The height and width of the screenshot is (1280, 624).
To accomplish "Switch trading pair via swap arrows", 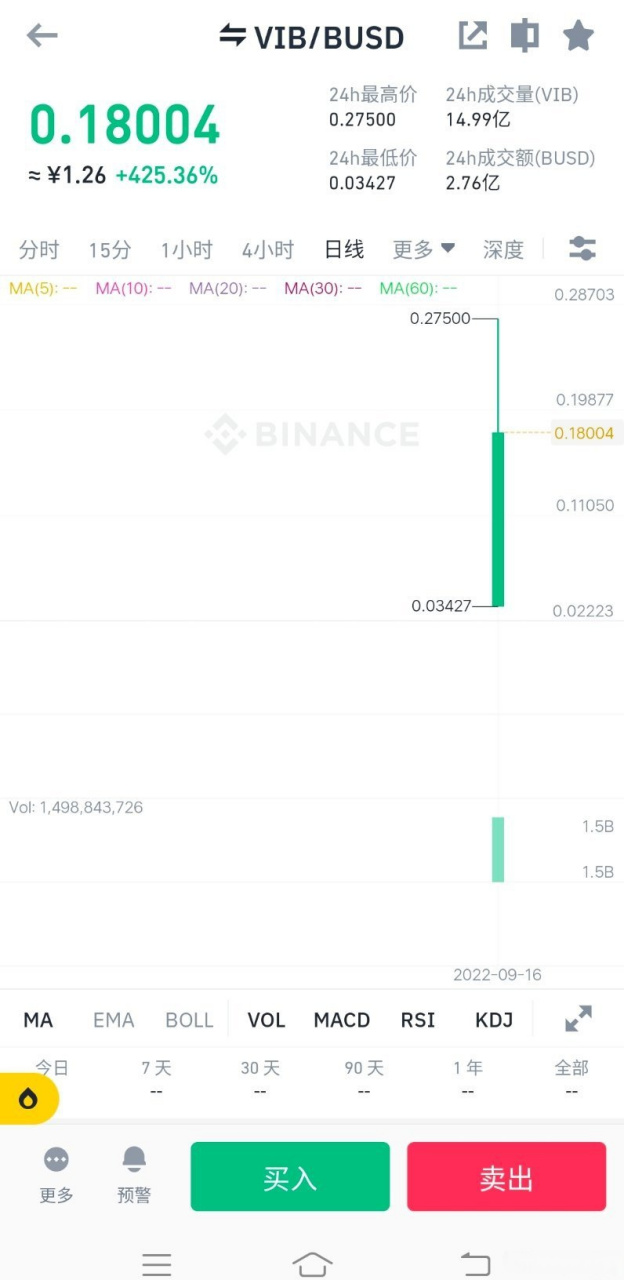I will click(x=232, y=36).
